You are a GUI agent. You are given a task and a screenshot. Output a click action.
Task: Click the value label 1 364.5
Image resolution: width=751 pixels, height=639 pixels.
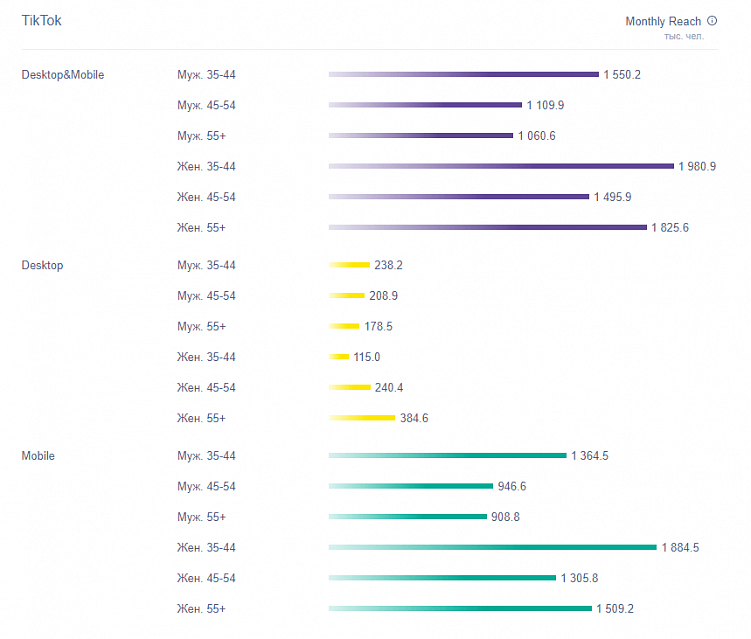pos(590,456)
